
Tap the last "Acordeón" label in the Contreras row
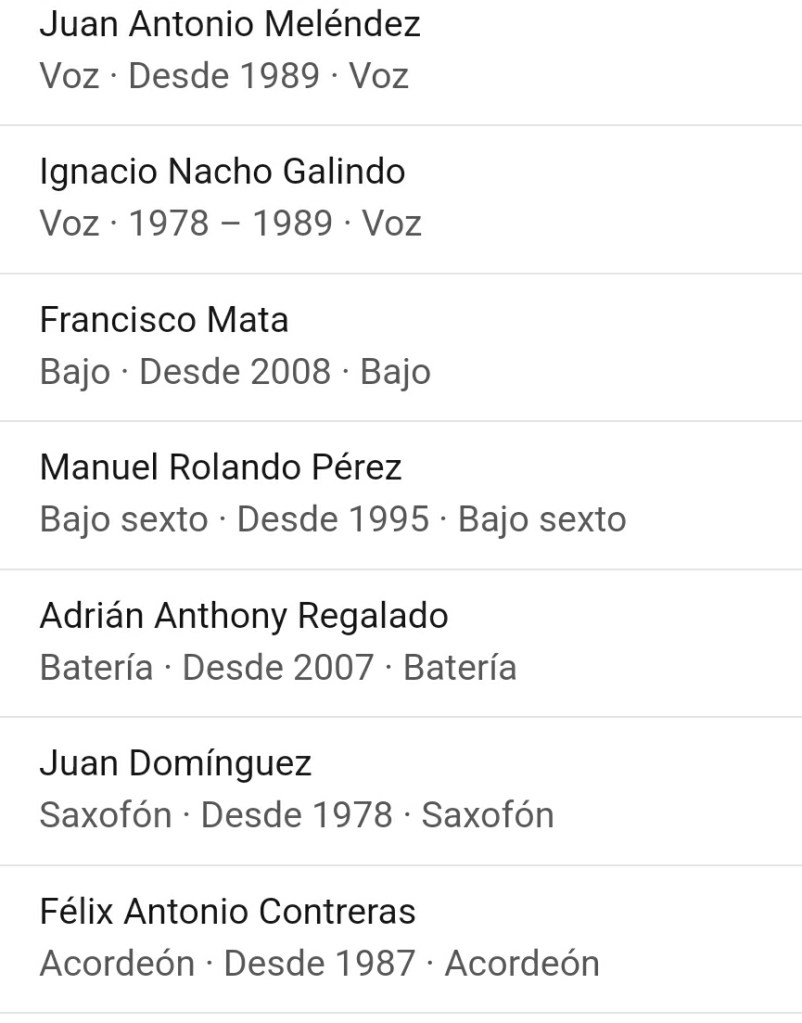(522, 962)
